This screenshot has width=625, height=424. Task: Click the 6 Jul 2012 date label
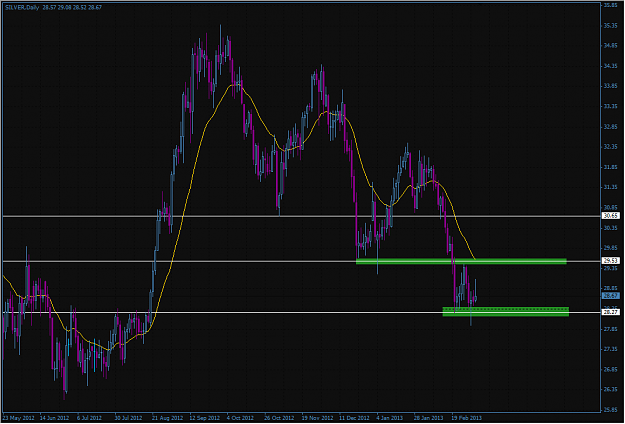(90, 418)
